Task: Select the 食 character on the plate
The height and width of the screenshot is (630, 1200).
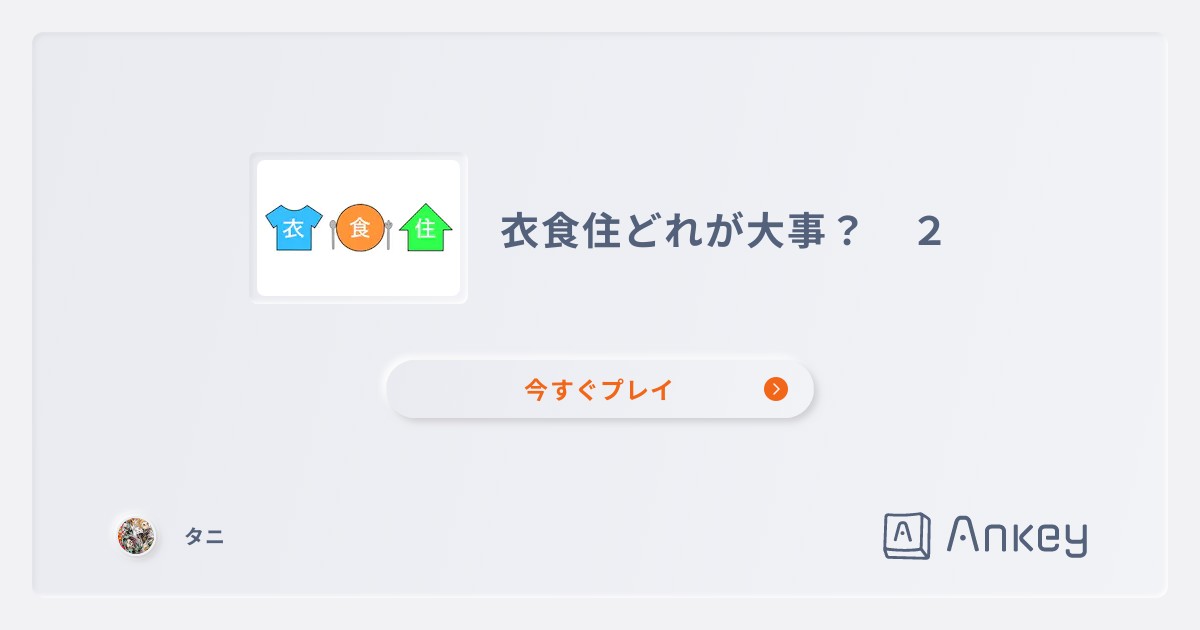Action: click(360, 228)
